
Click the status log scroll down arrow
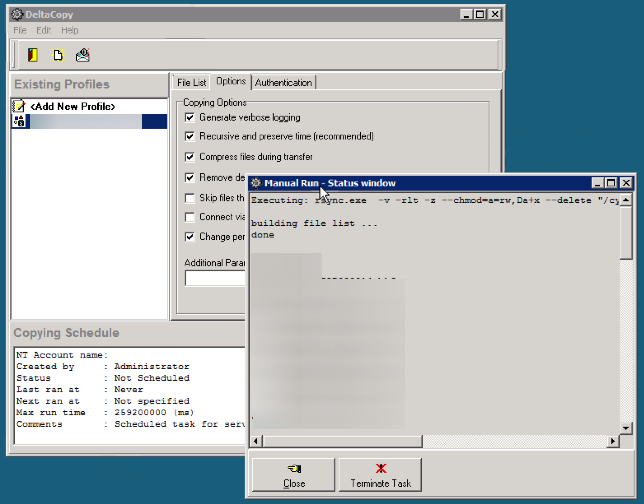pos(626,428)
